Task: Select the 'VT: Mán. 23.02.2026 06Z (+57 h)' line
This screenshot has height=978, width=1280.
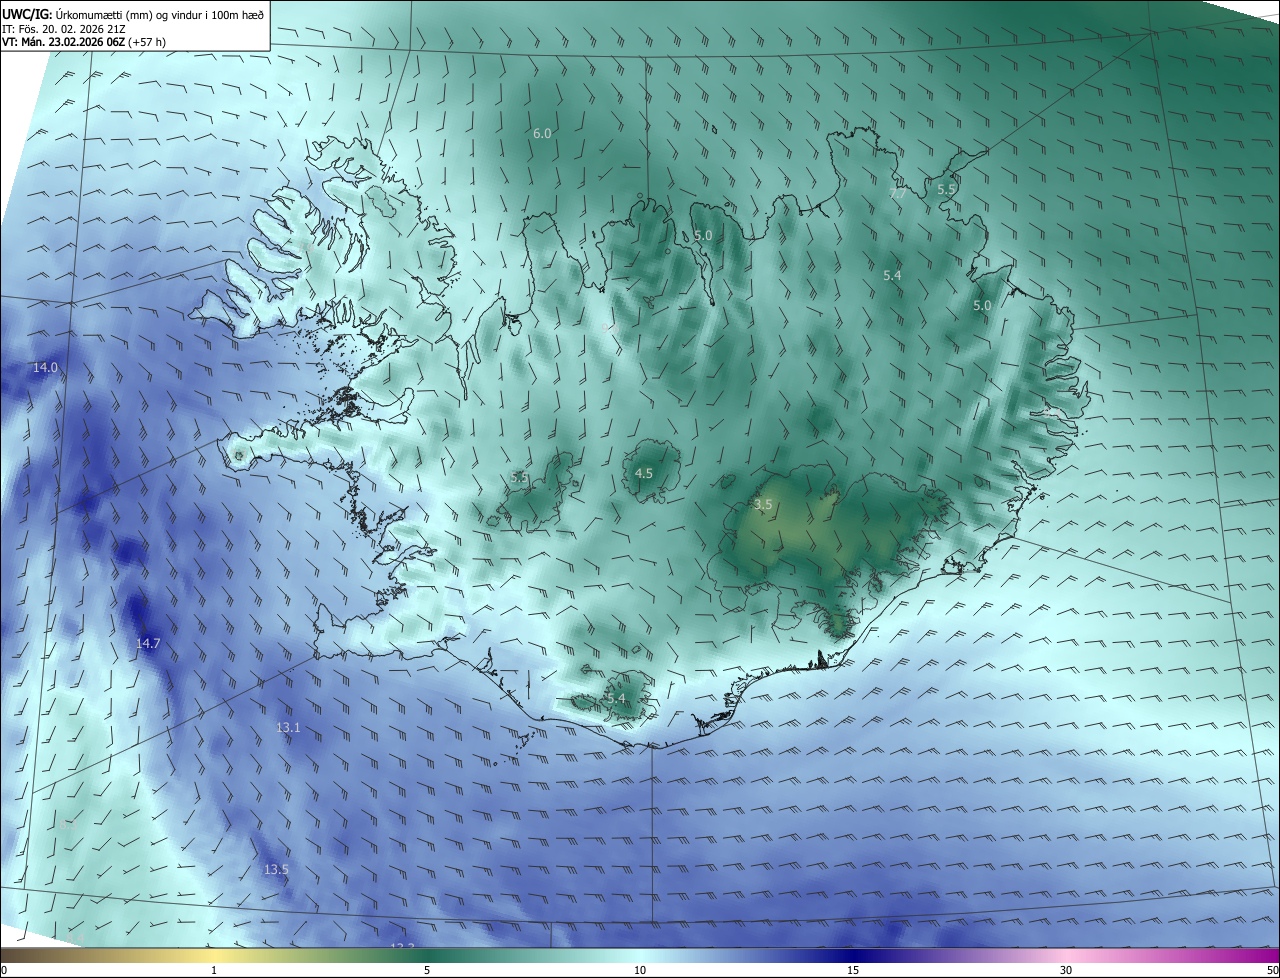Action: click(83, 42)
